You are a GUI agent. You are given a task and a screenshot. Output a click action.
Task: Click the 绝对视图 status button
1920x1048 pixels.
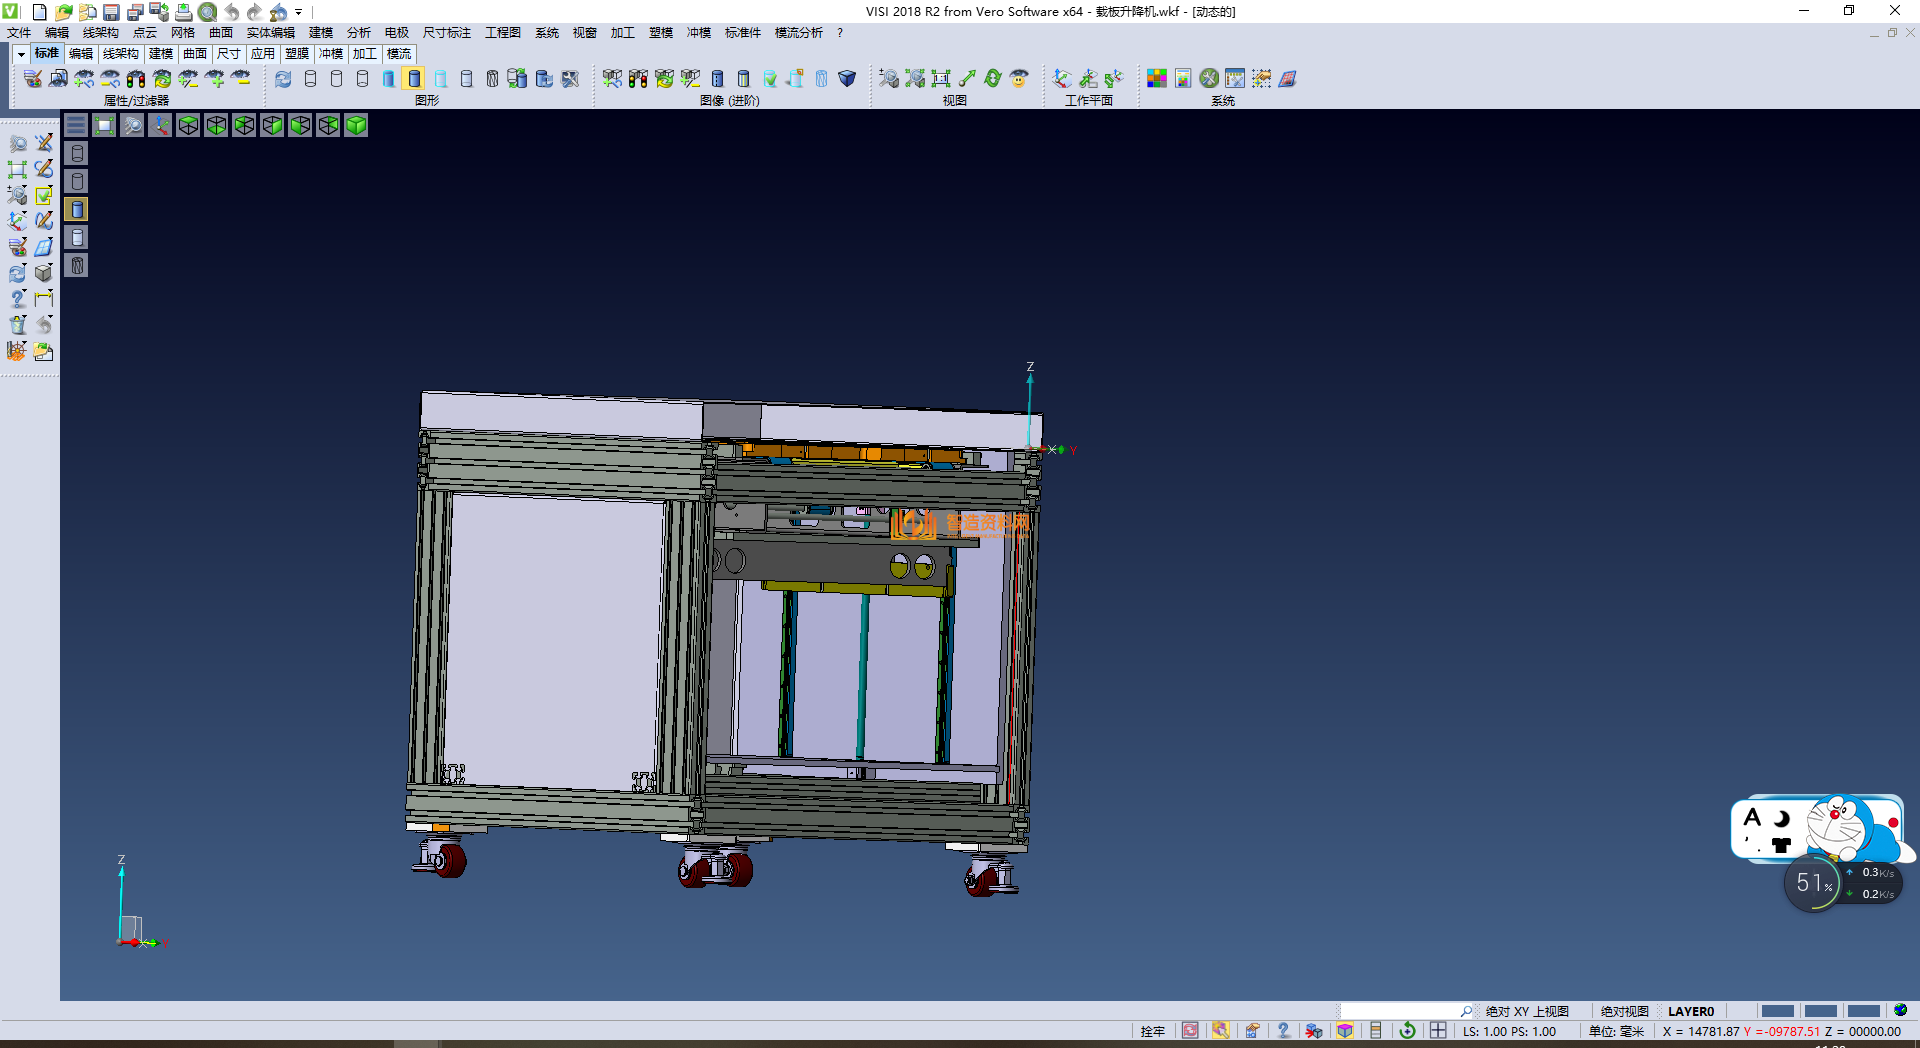[1624, 1011]
